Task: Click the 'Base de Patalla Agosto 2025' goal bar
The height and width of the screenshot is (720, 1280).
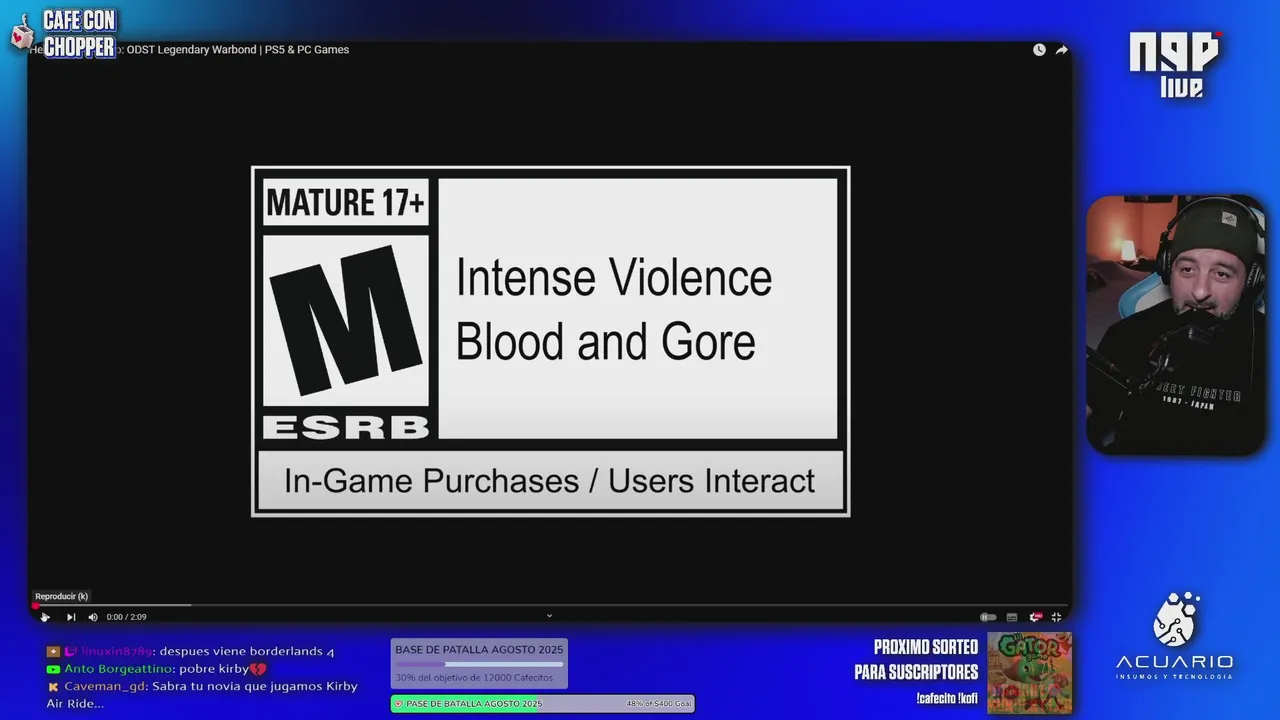Action: (x=479, y=663)
